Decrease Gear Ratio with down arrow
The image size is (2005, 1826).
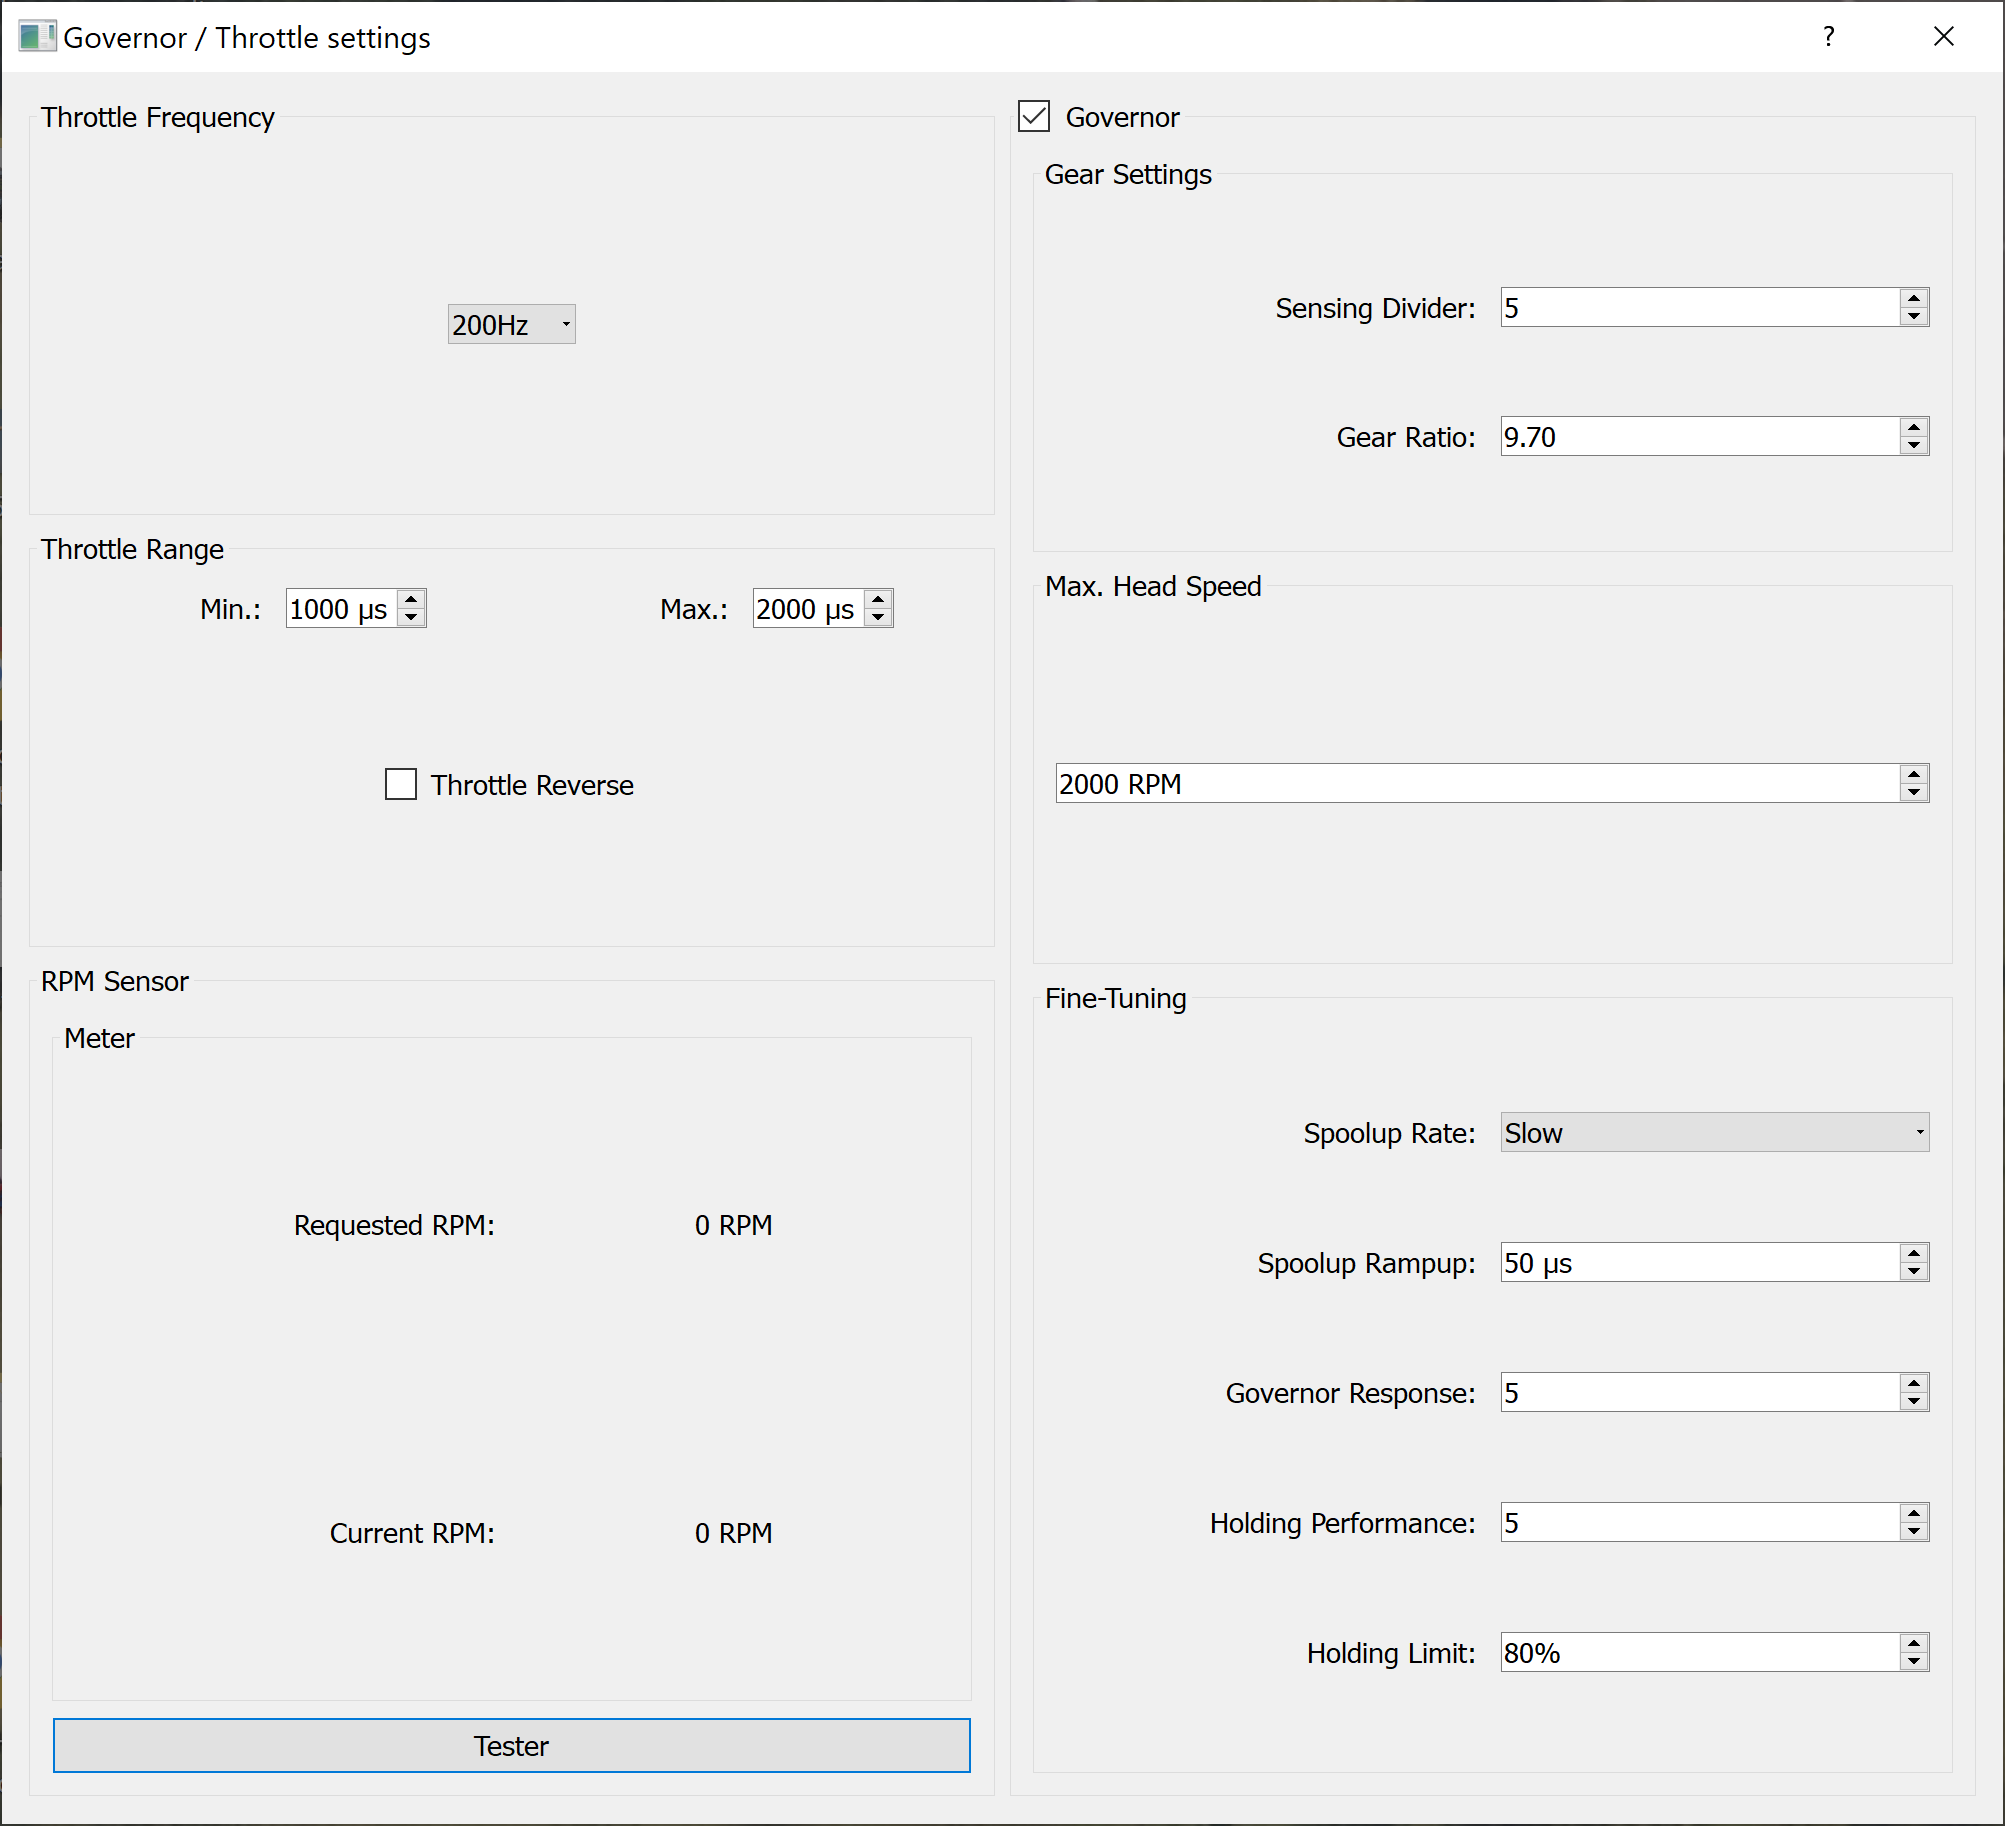[1913, 446]
